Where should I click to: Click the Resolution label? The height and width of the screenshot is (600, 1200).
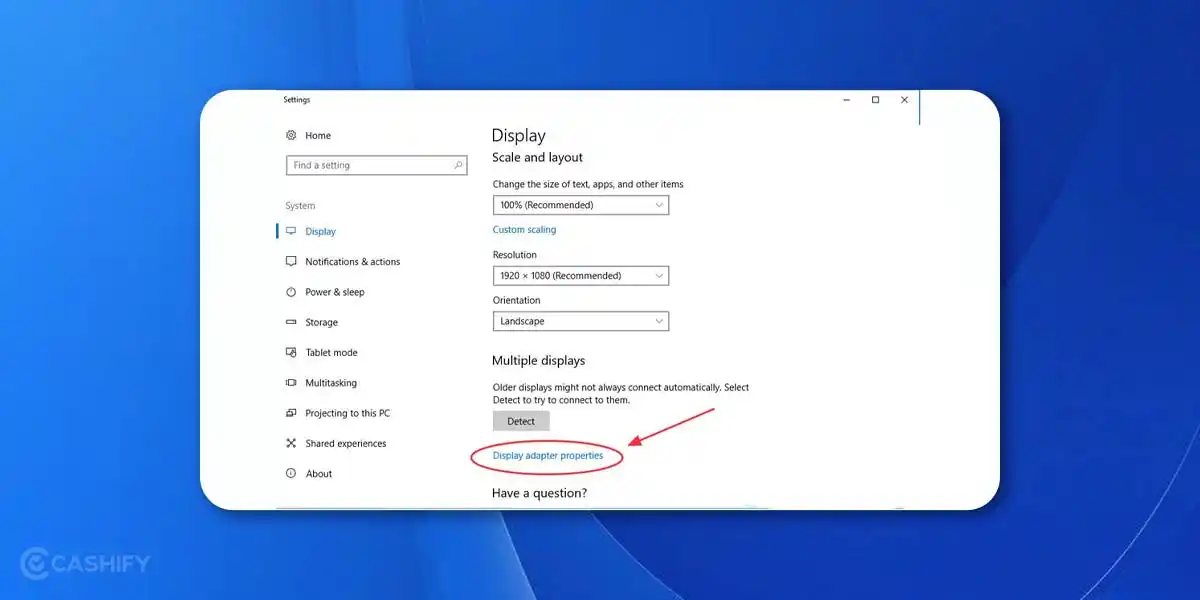tap(514, 255)
